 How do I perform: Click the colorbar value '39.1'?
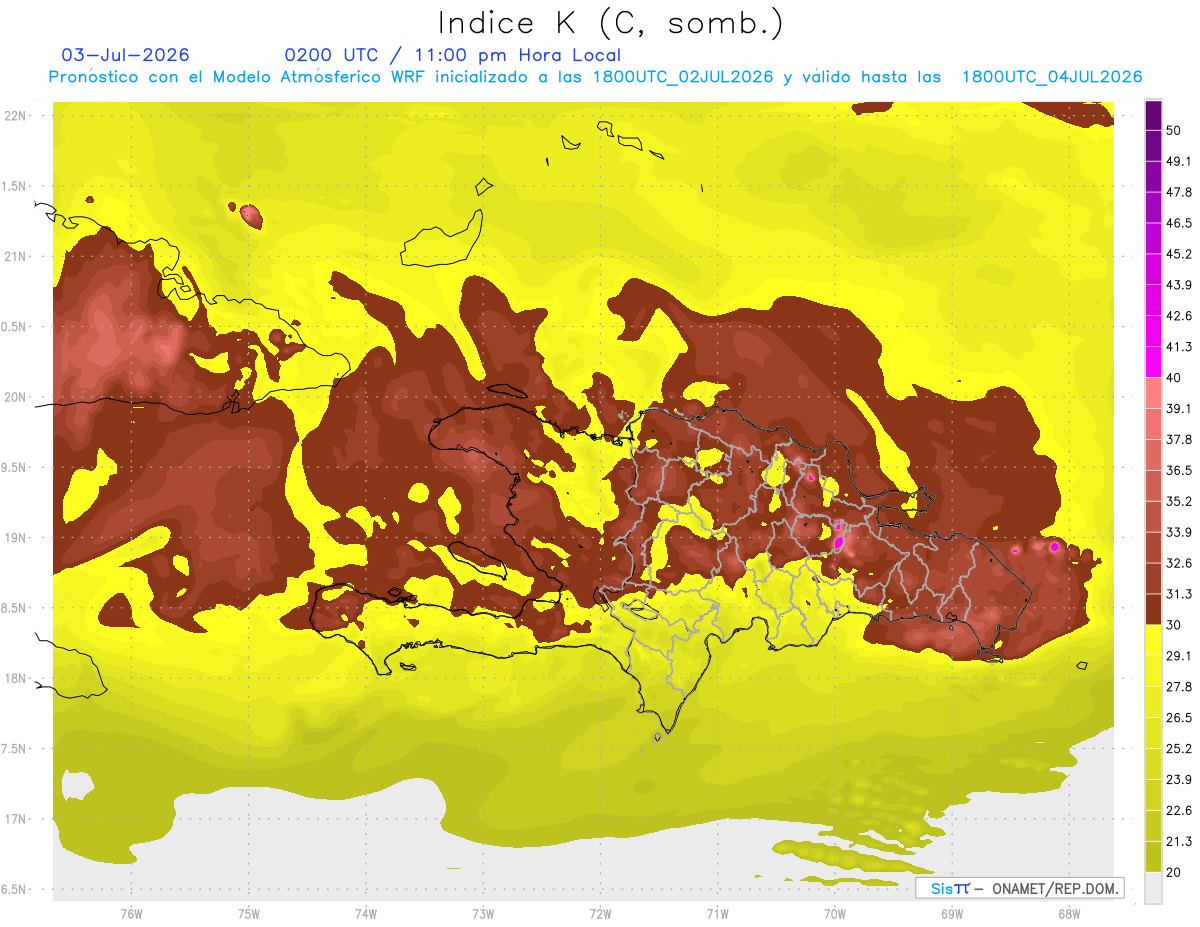pyautogui.click(x=1179, y=408)
